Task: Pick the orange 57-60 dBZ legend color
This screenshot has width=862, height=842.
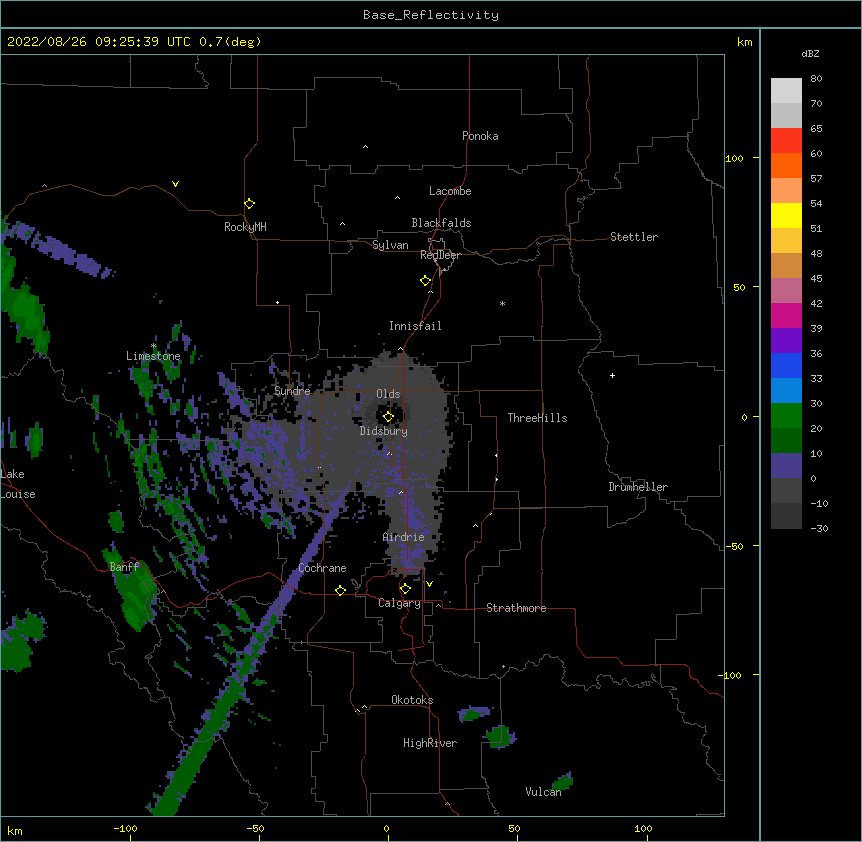Action: coord(786,166)
